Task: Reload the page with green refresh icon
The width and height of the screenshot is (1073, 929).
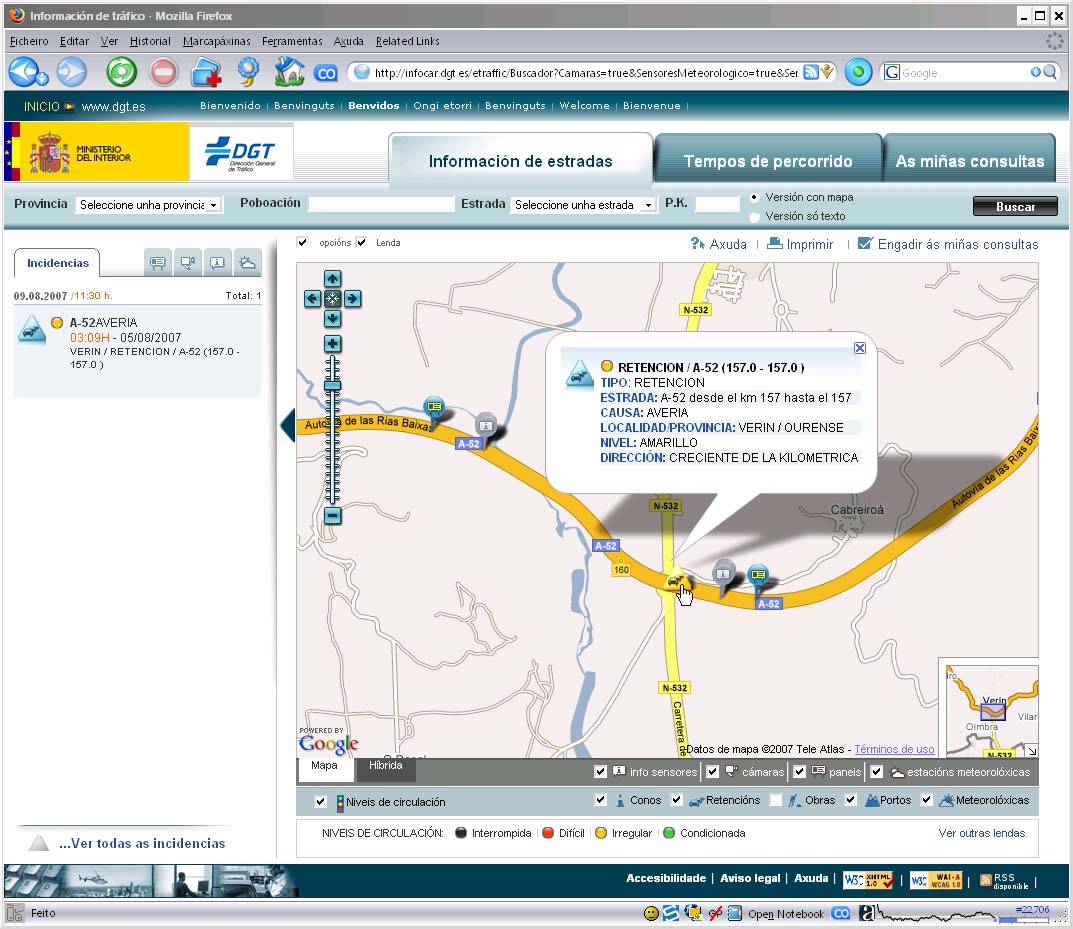Action: tap(122, 72)
